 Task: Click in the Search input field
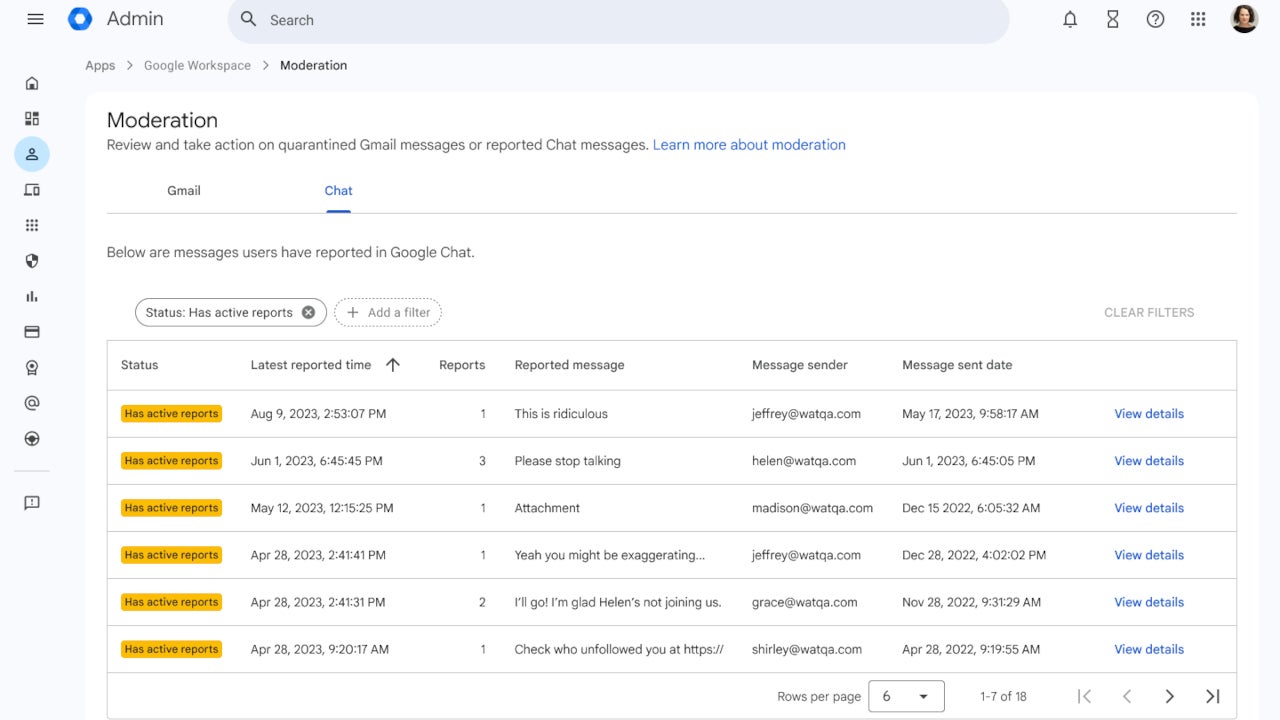tap(618, 20)
